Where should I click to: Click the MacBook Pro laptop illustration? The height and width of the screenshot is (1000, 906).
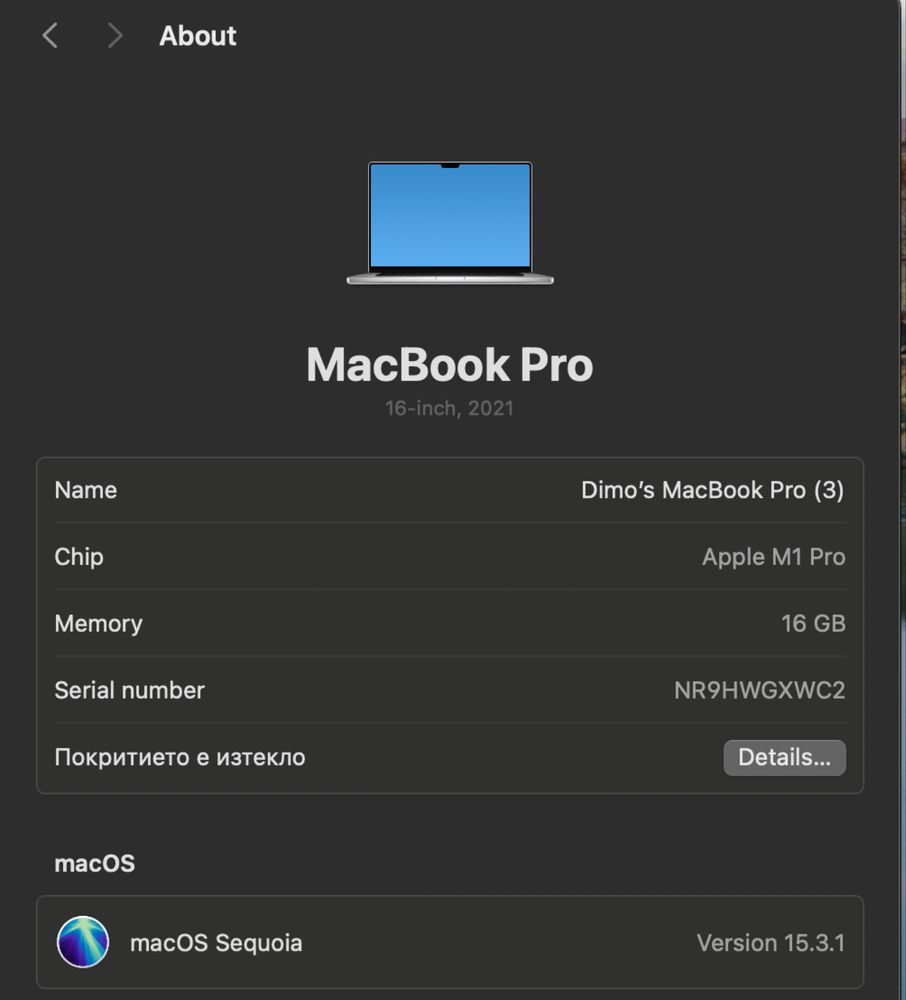pos(450,223)
